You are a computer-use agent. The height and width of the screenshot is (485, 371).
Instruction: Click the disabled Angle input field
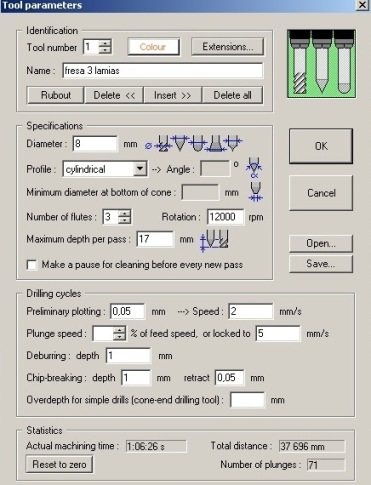[215, 169]
